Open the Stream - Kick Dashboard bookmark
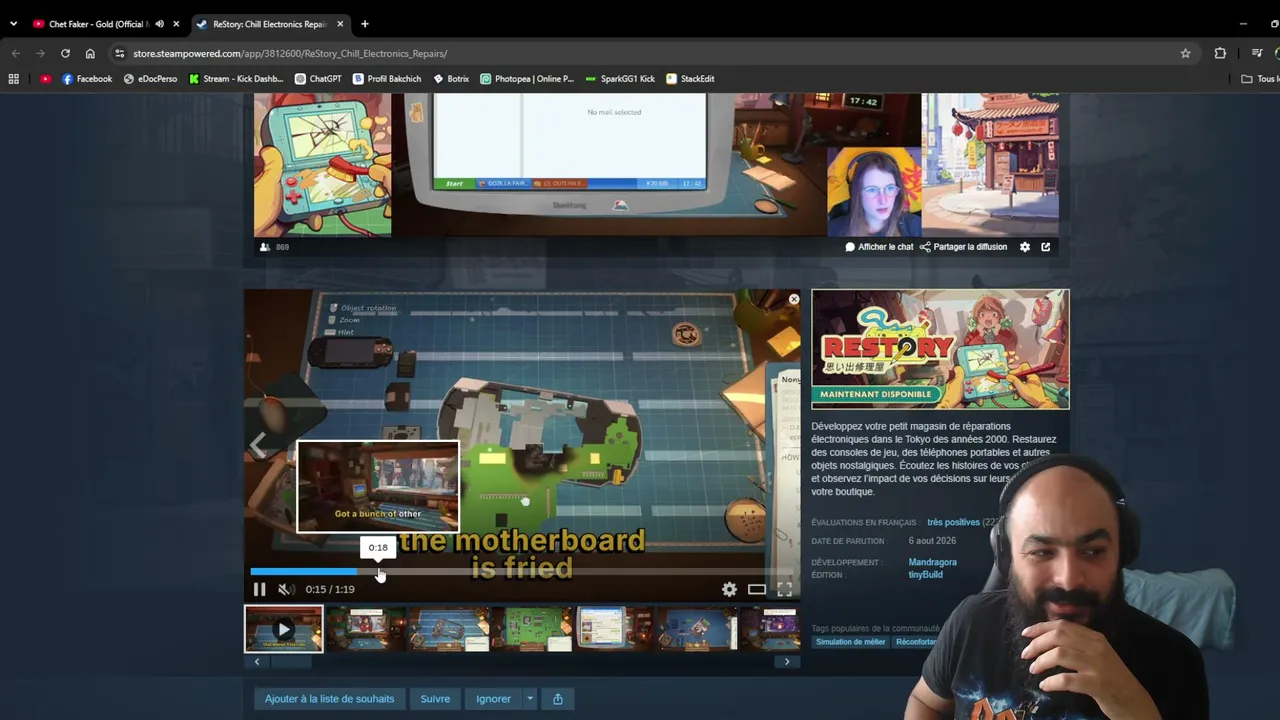The width and height of the screenshot is (1280, 720). [236, 79]
